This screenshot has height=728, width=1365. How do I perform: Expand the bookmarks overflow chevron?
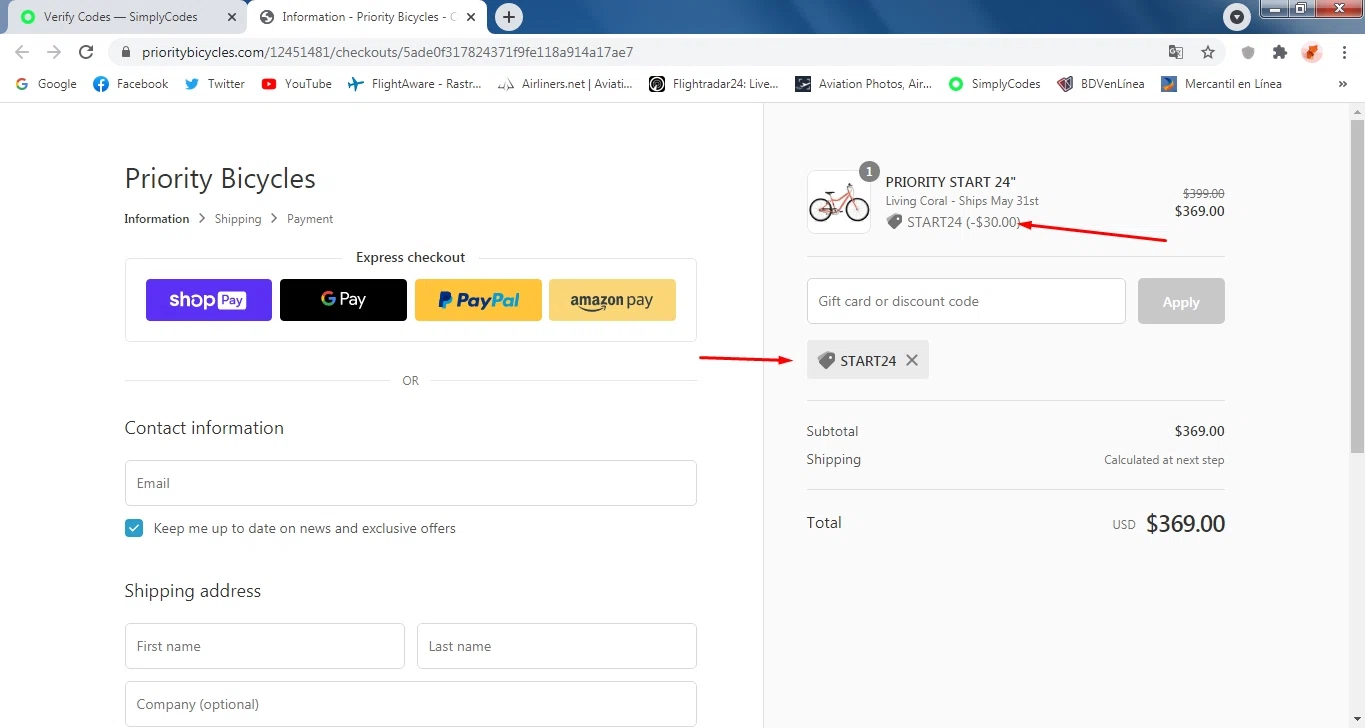(x=1342, y=84)
